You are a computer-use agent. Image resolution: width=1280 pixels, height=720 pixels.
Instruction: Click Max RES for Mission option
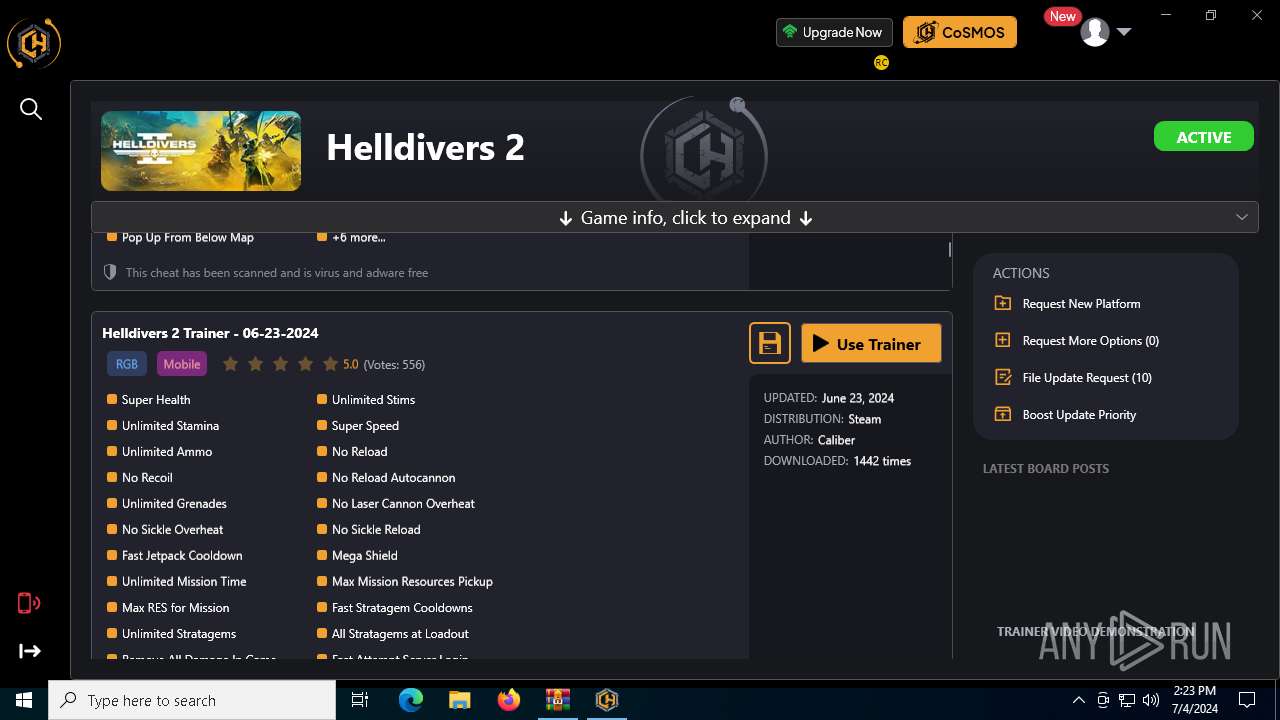point(167,607)
